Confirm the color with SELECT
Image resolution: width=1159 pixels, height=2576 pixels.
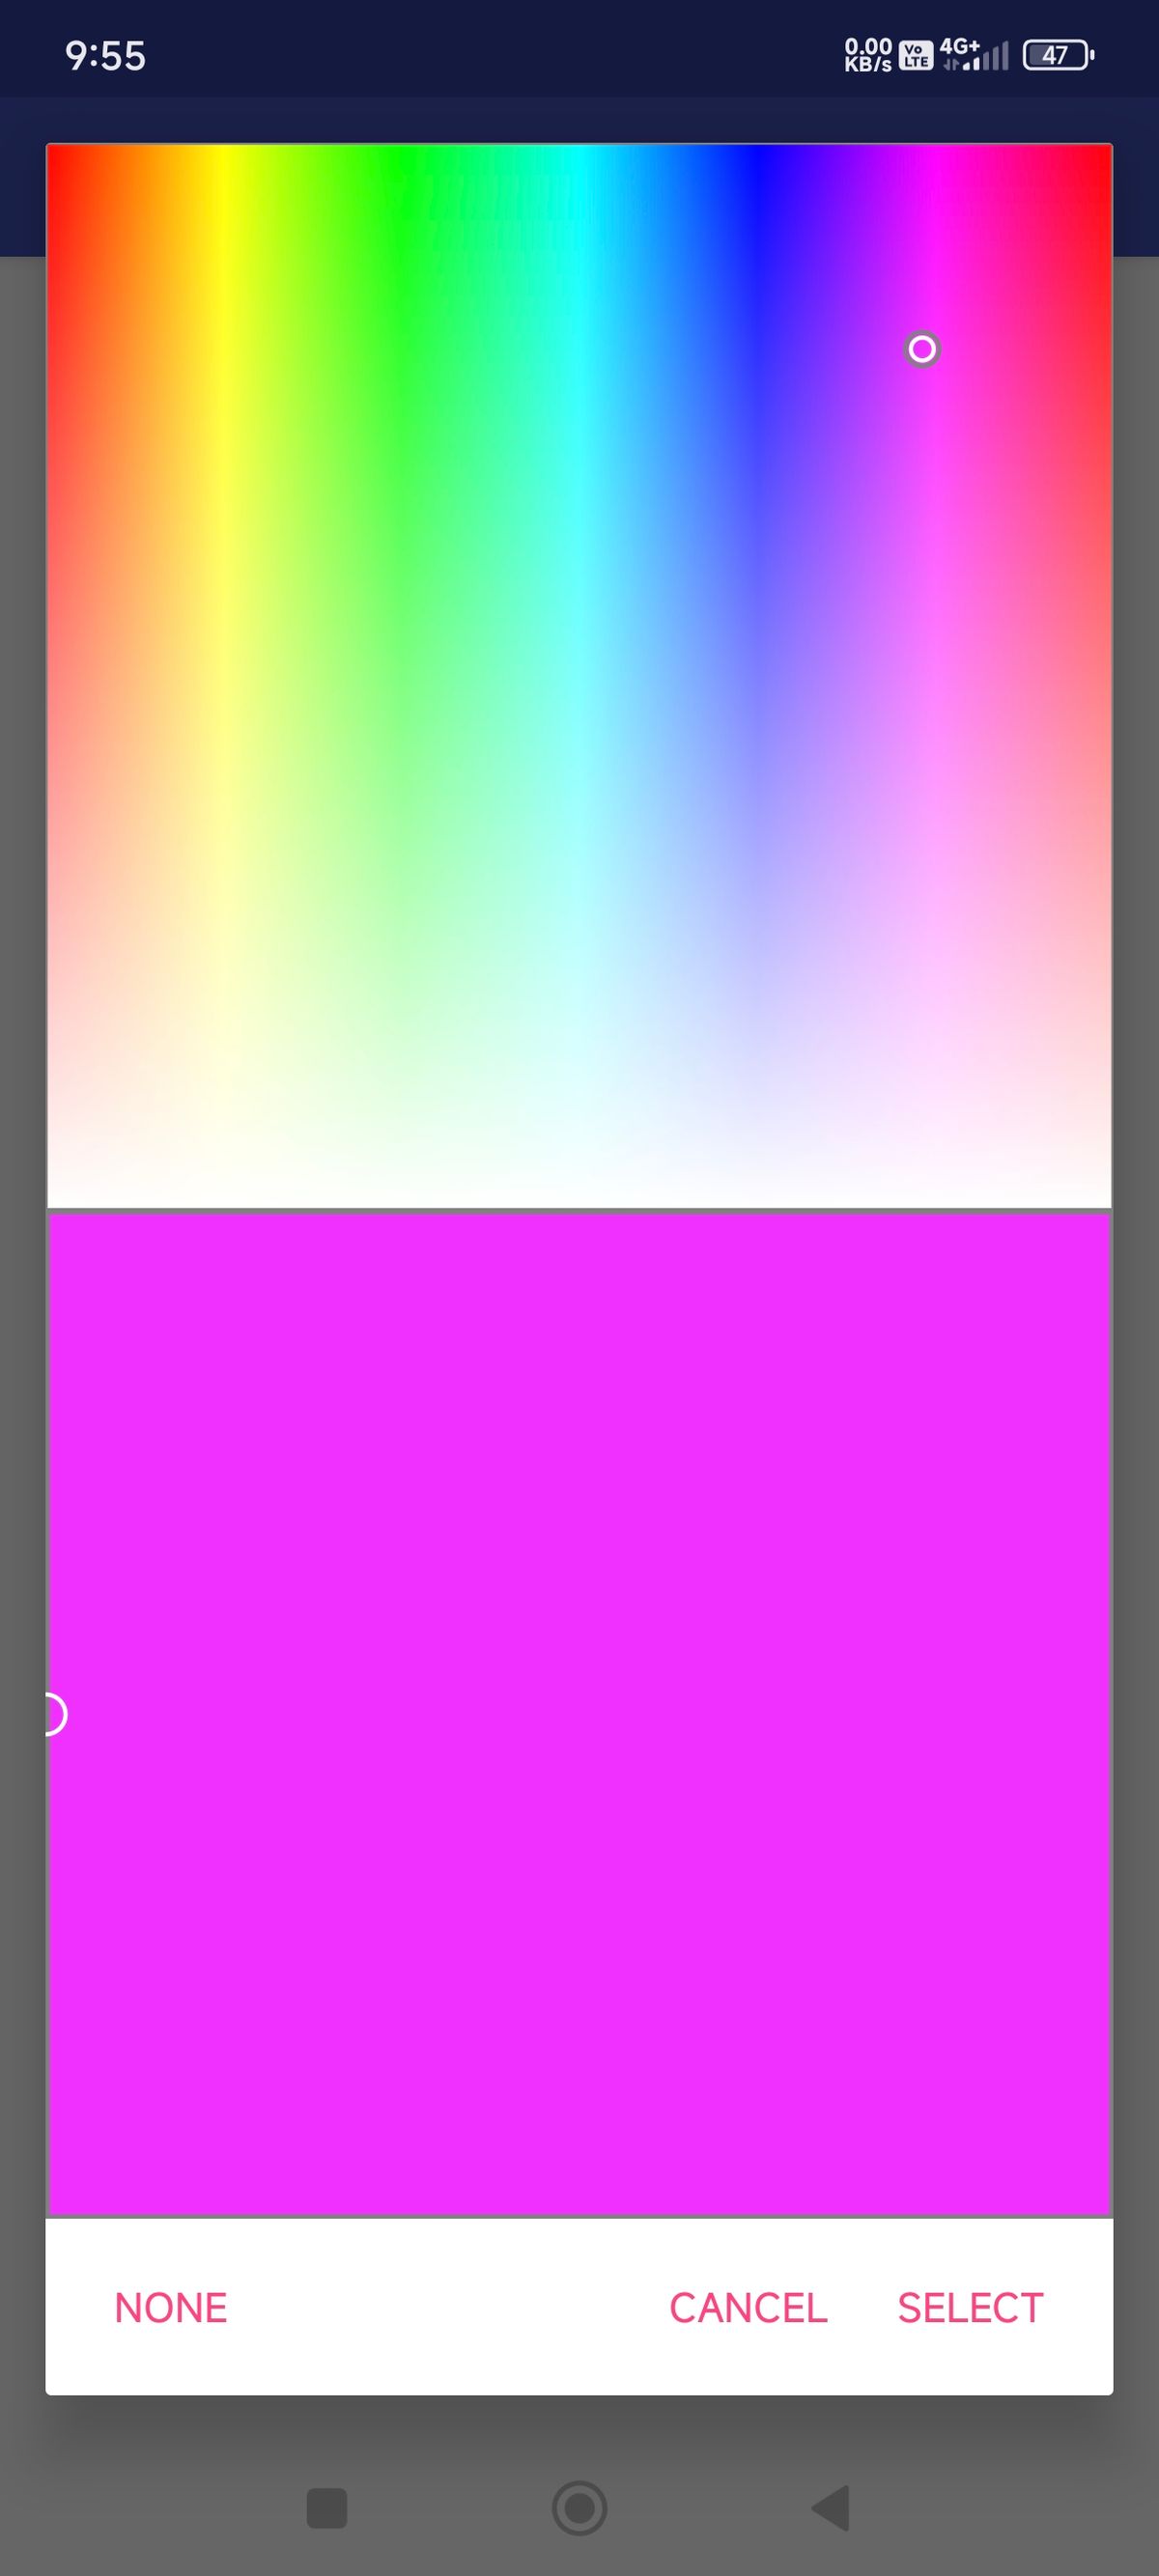970,2308
